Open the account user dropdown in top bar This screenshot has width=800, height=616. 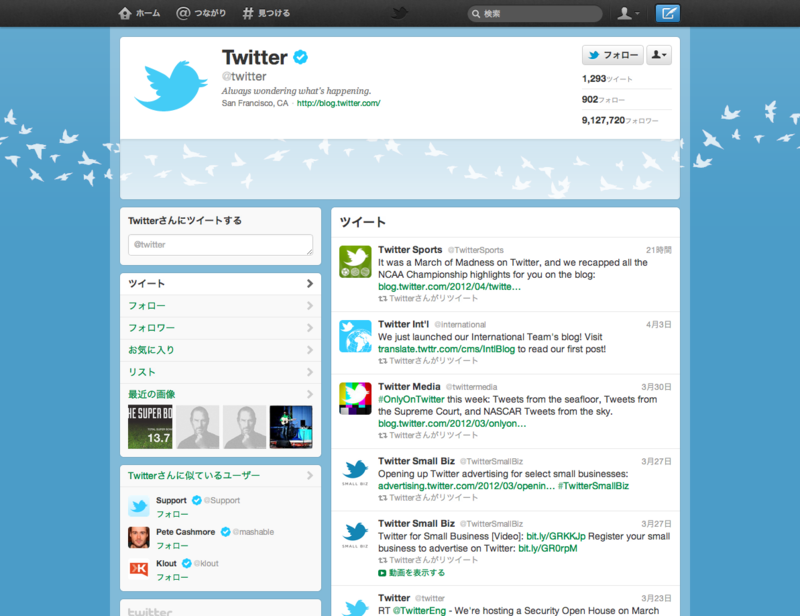coord(628,13)
